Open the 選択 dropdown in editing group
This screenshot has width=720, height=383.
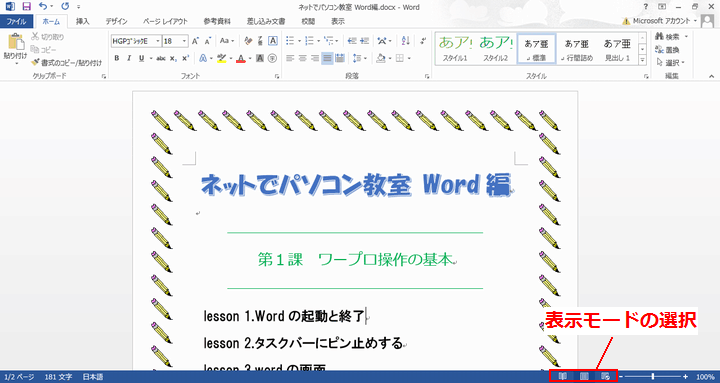point(672,62)
